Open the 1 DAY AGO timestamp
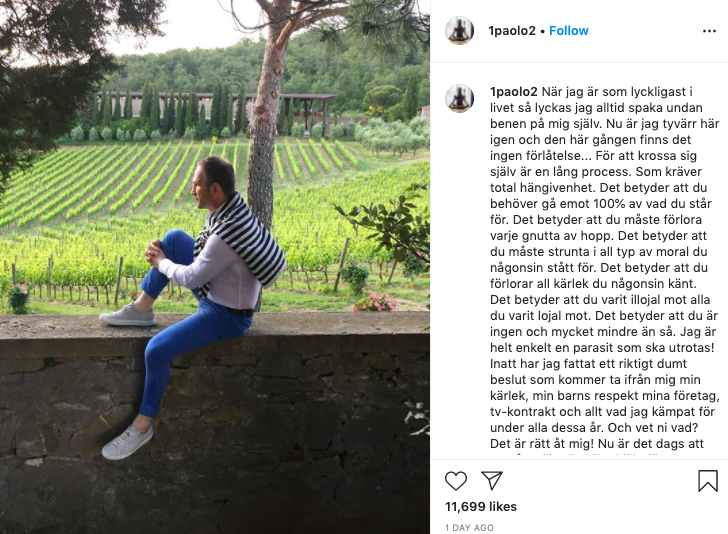 [x=469, y=527]
